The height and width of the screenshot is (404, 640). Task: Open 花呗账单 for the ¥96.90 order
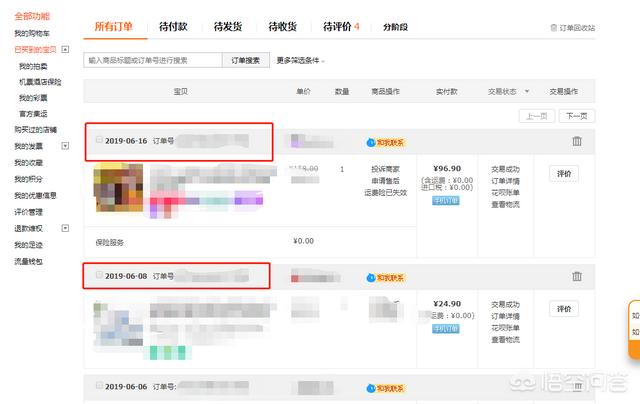tap(505, 193)
